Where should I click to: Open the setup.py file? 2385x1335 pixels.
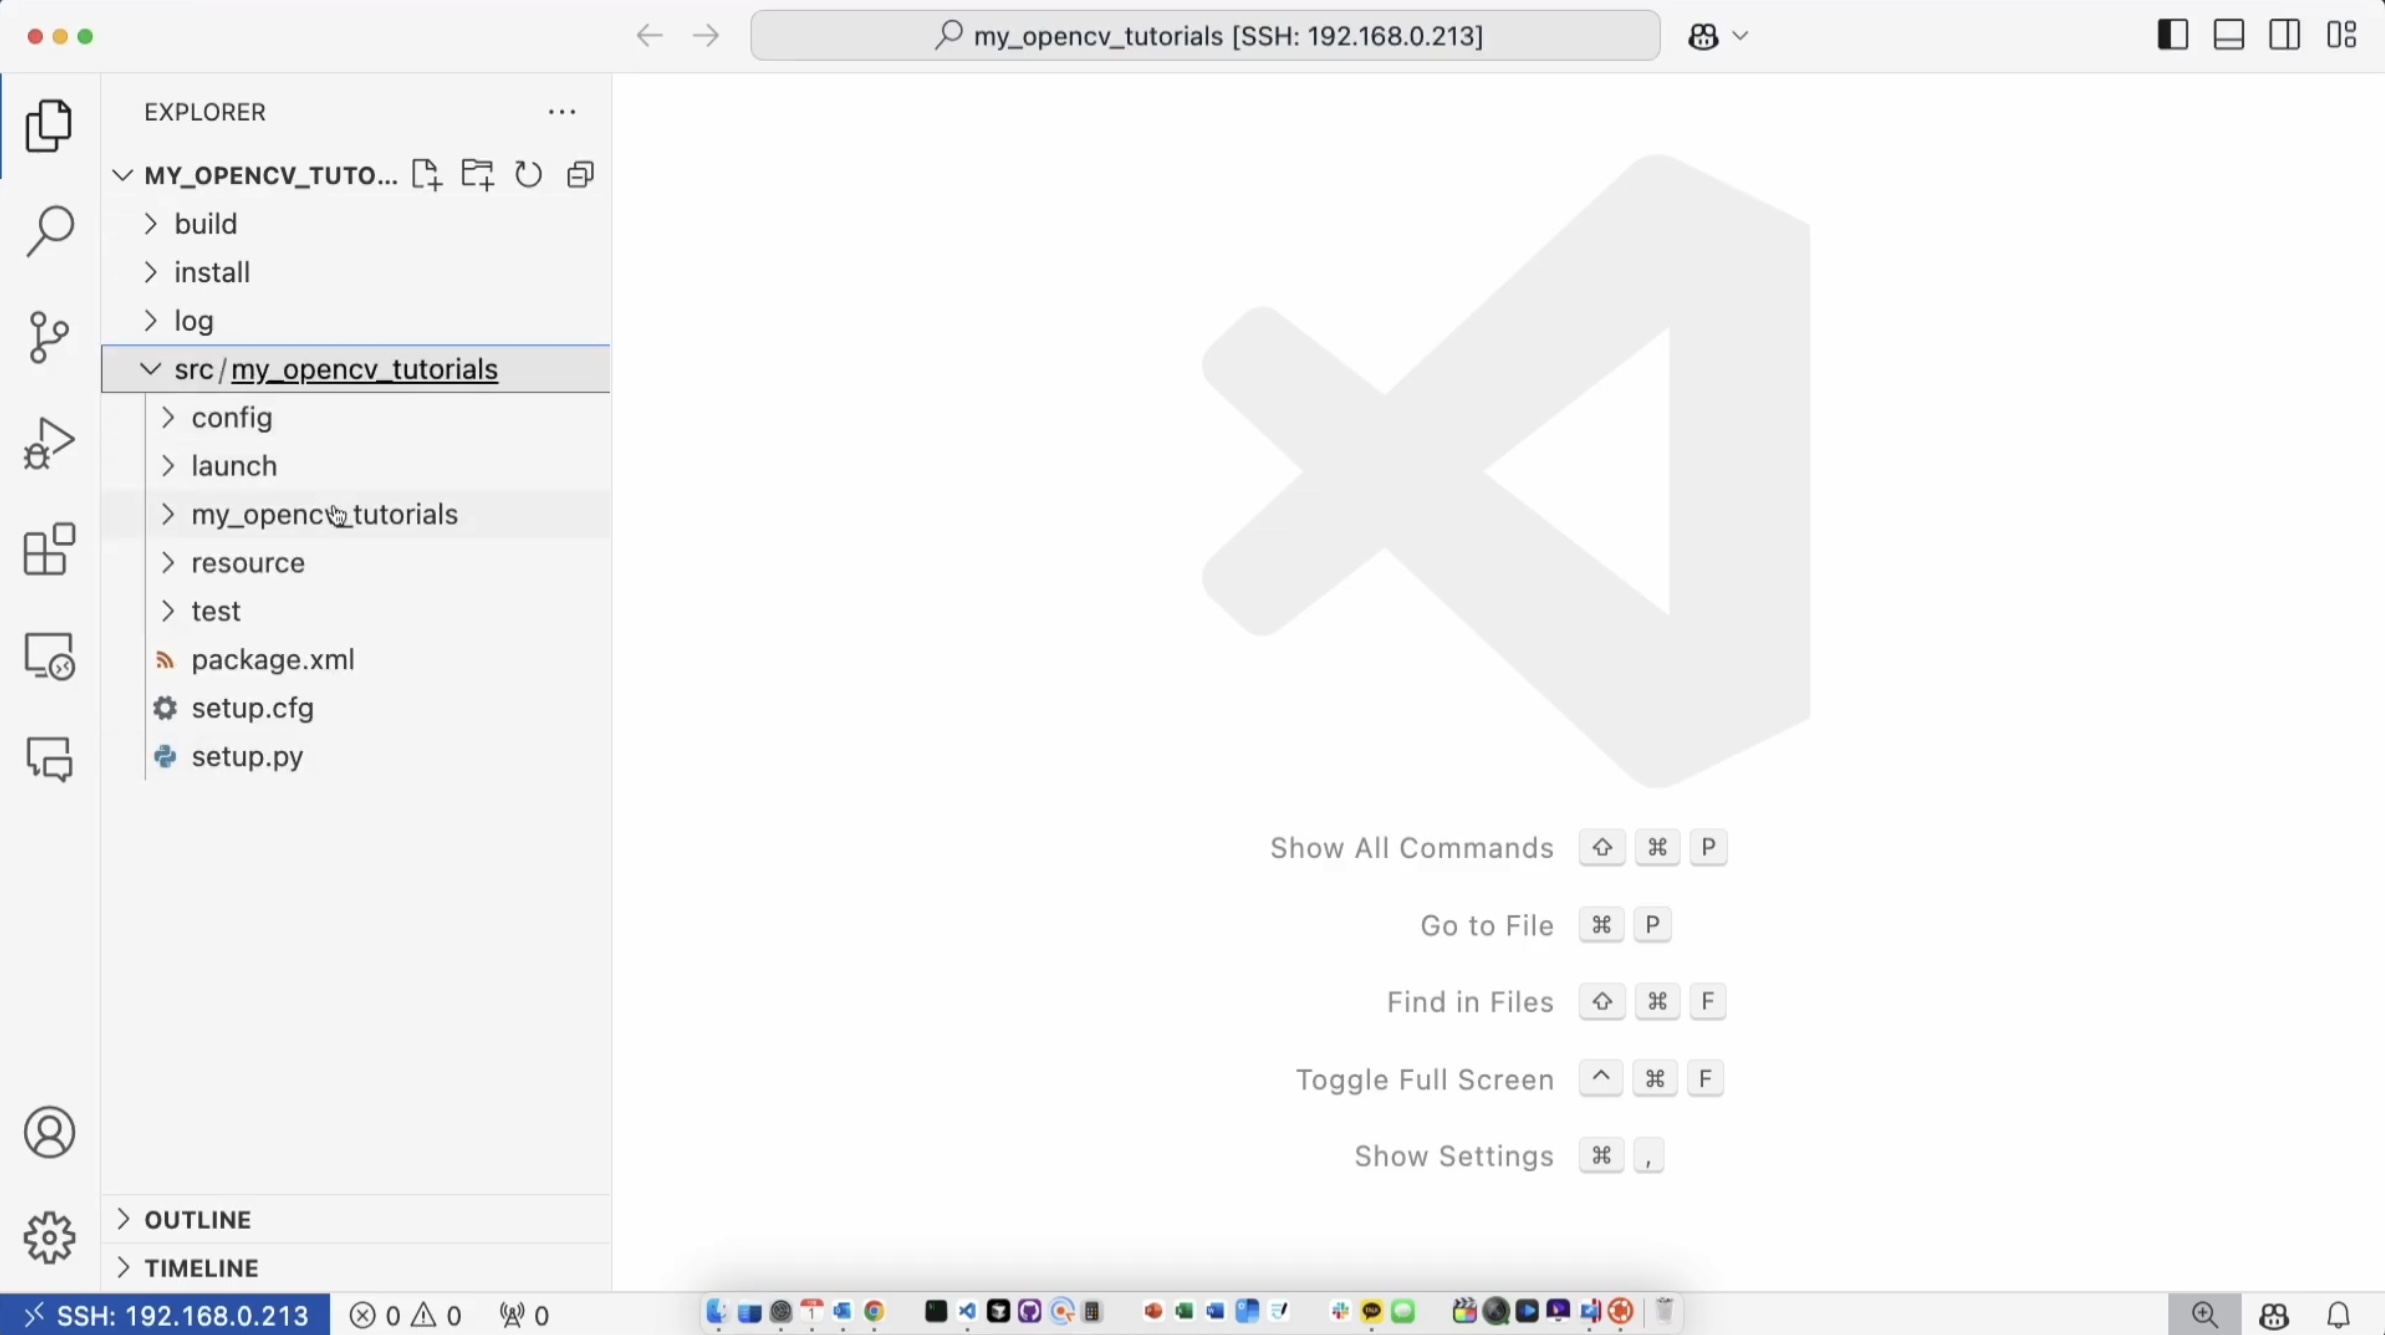point(247,757)
